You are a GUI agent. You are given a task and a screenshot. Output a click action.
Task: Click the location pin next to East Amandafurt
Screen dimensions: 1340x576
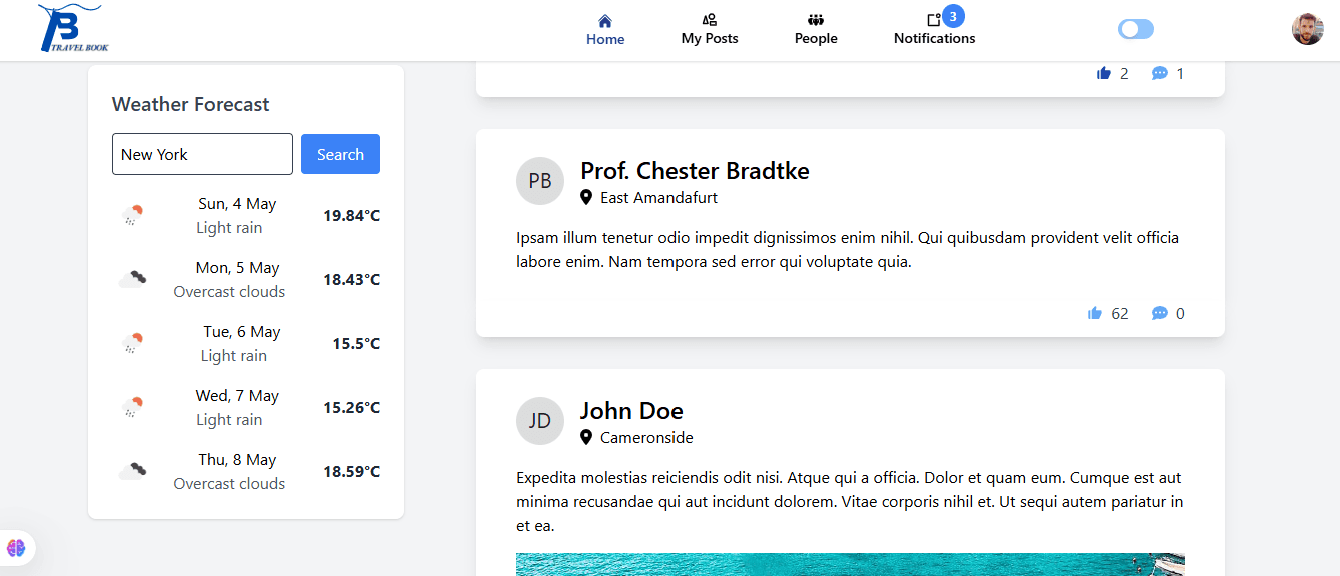(586, 198)
